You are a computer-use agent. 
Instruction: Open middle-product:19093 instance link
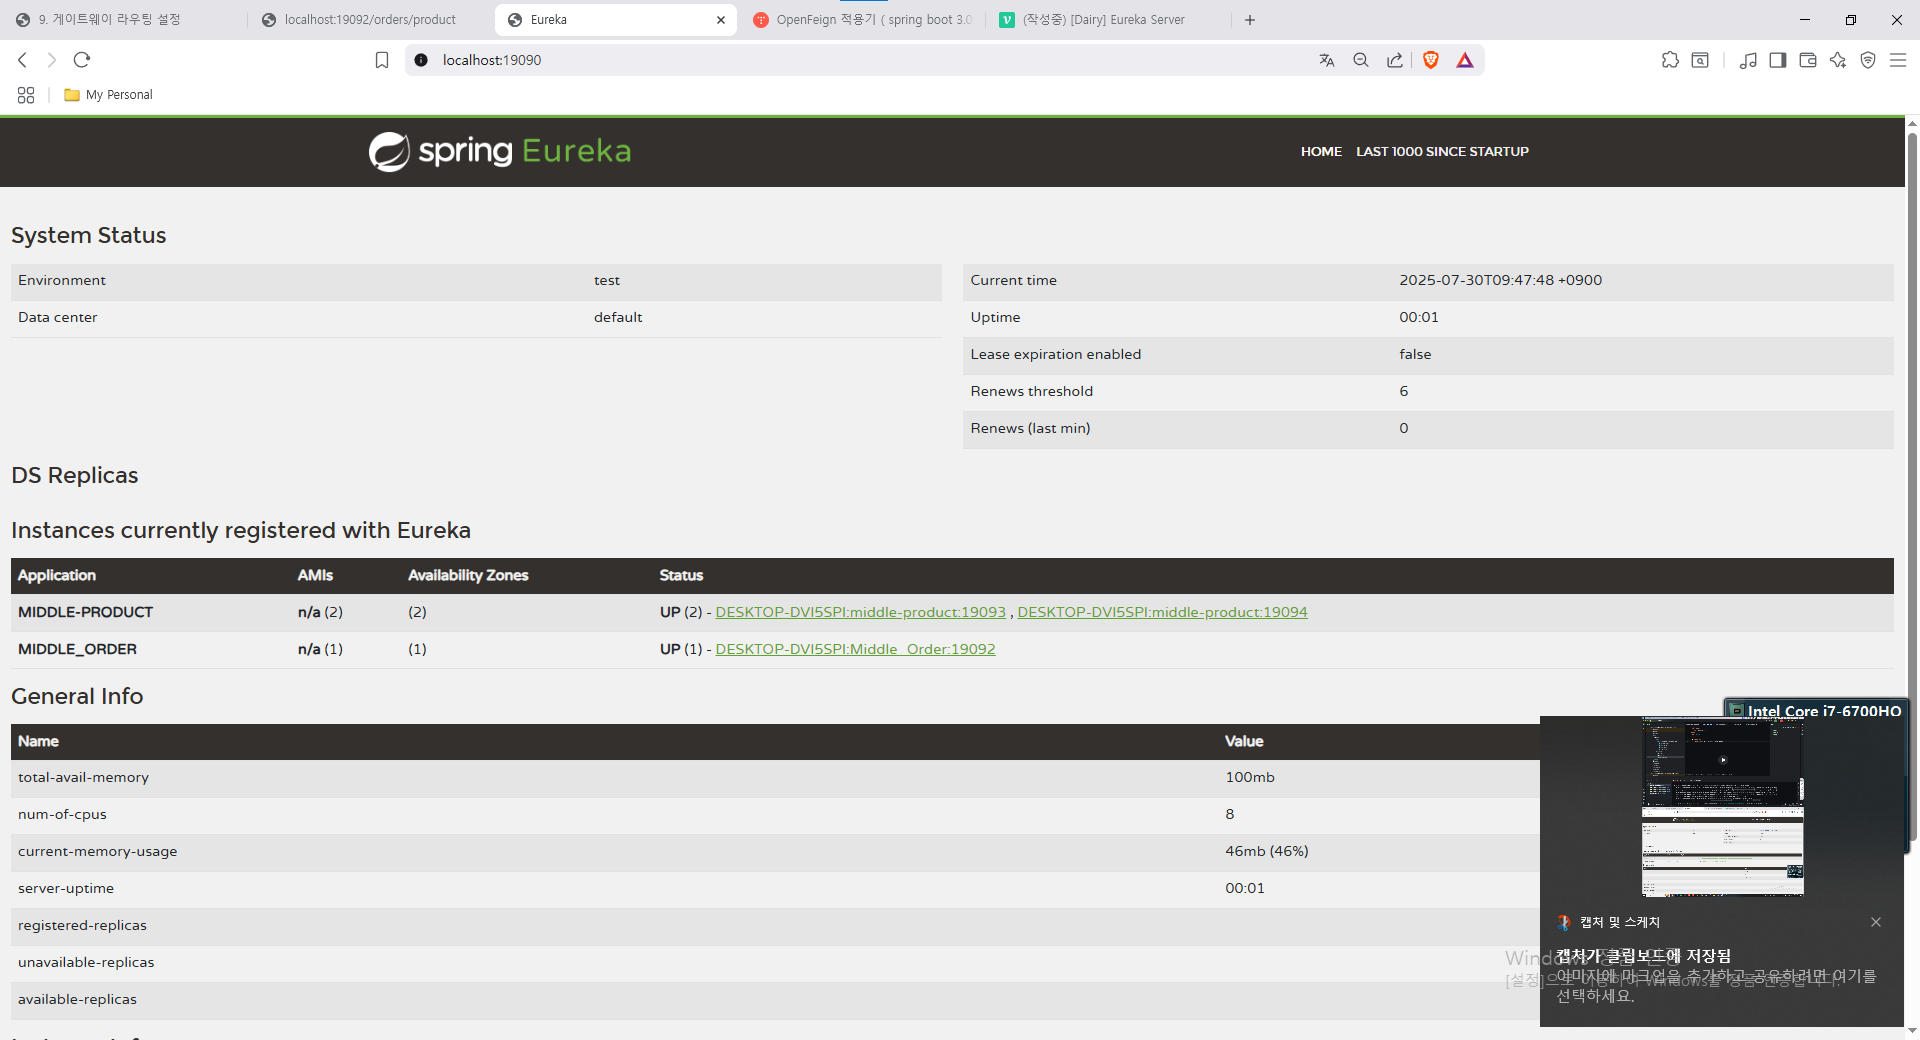point(860,612)
